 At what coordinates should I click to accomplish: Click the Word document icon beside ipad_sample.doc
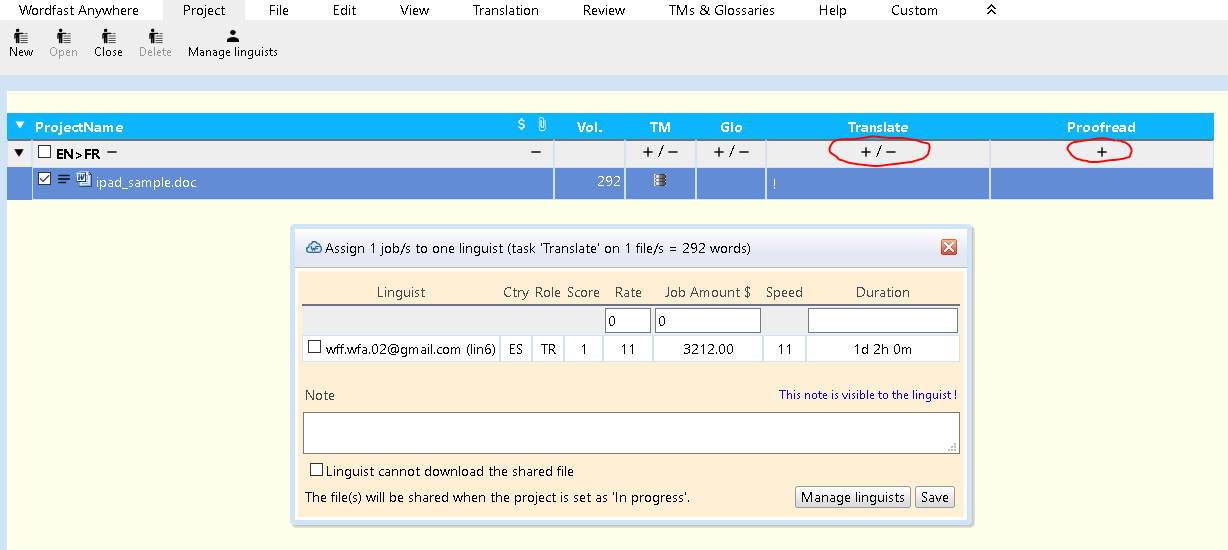tap(84, 181)
